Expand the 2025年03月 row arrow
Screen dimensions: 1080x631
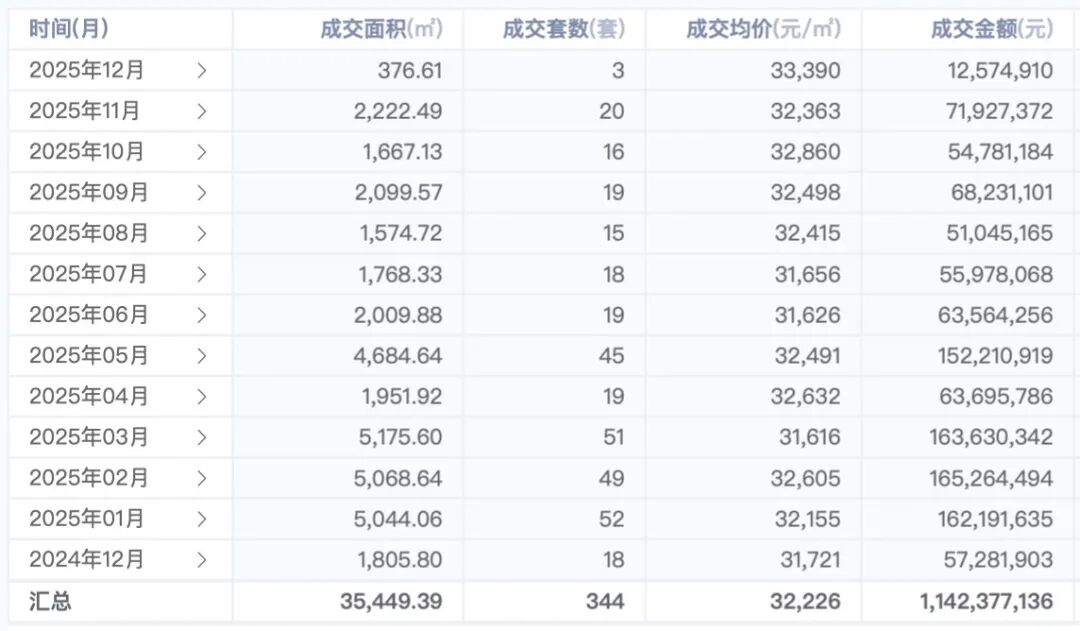click(202, 437)
